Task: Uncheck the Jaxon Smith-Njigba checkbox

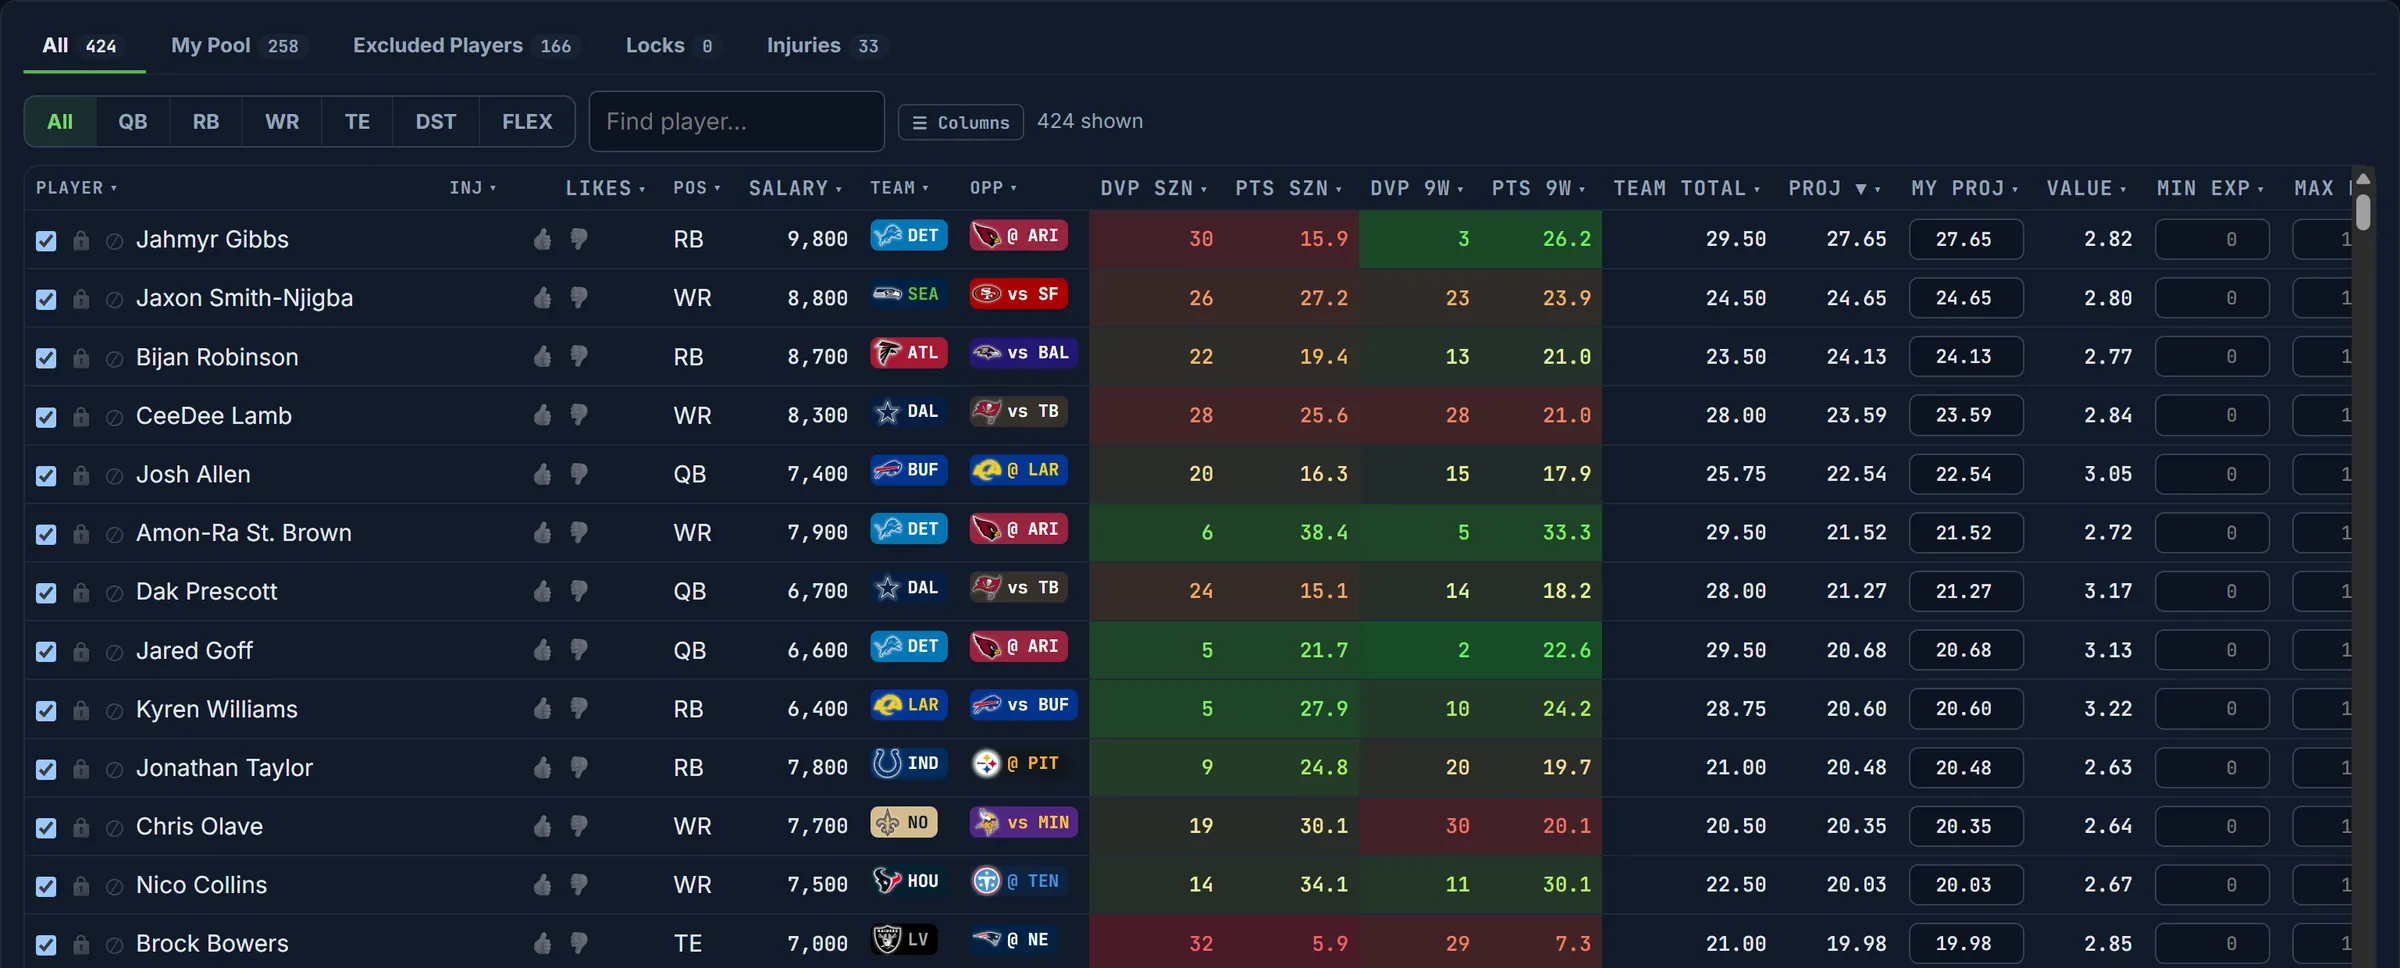Action: pyautogui.click(x=46, y=300)
